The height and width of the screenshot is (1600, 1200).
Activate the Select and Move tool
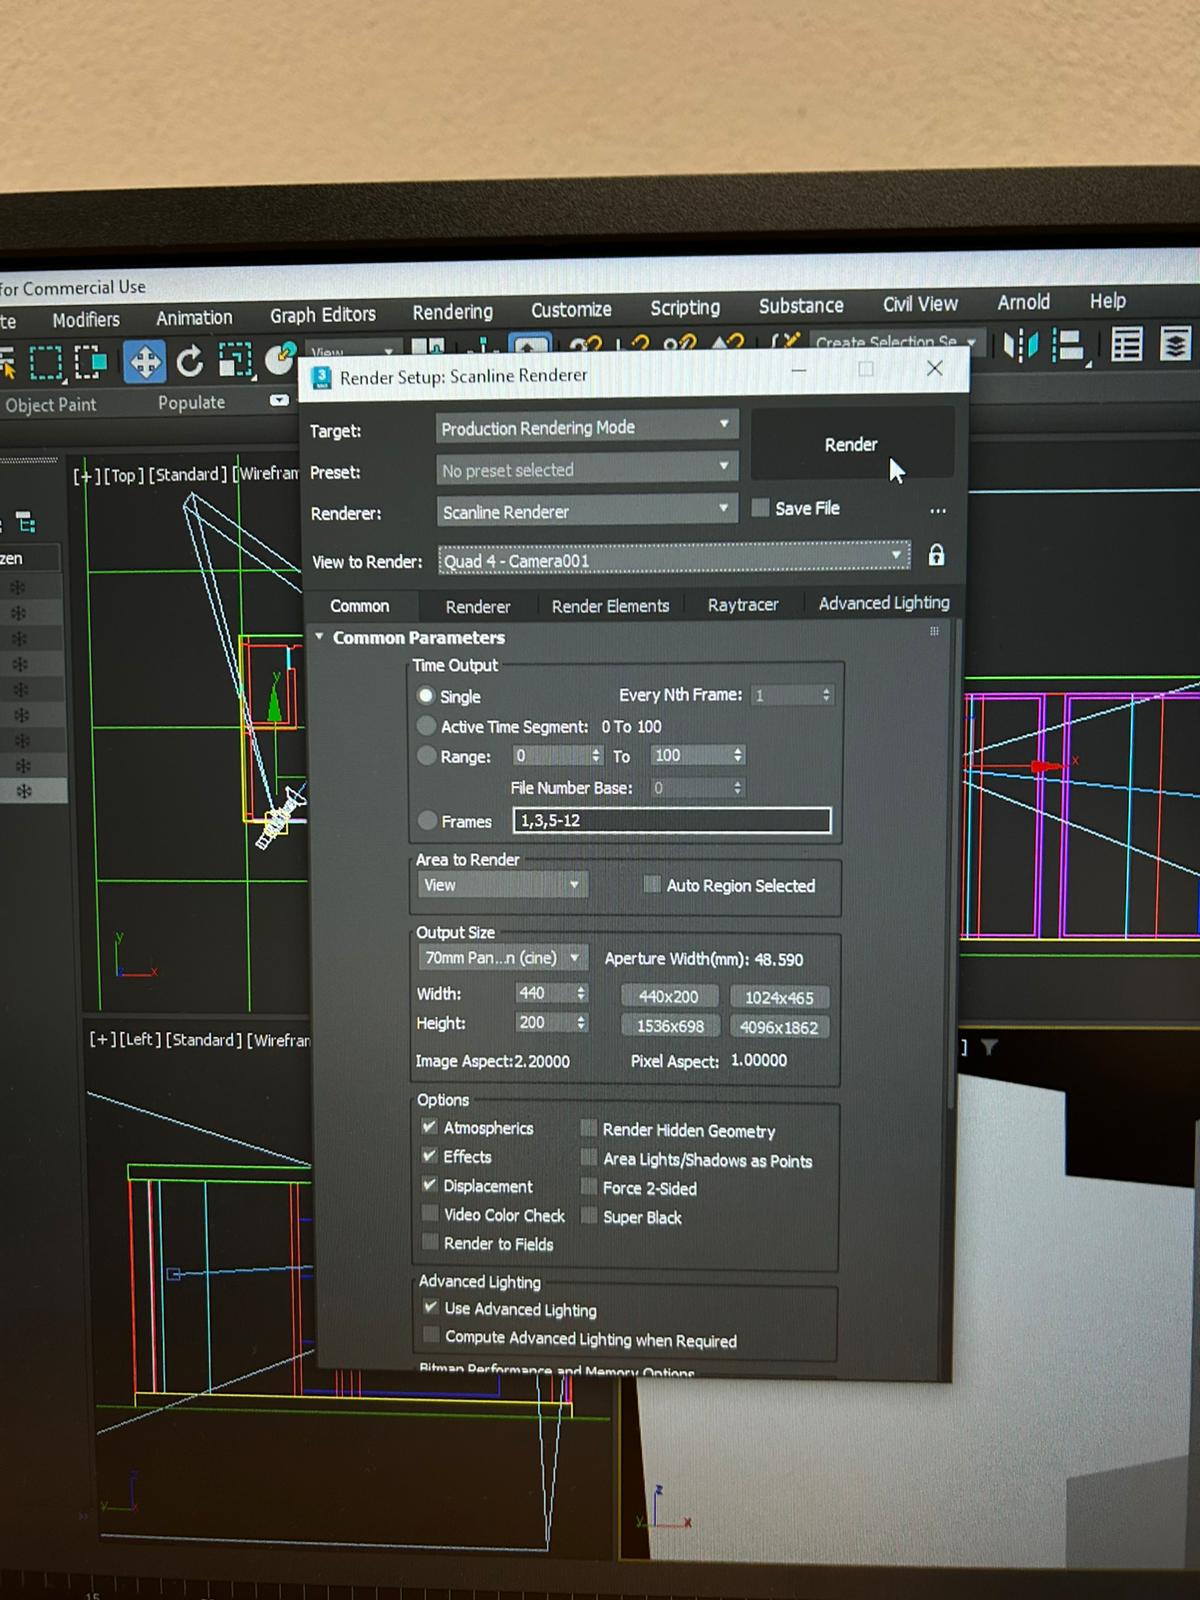point(145,361)
